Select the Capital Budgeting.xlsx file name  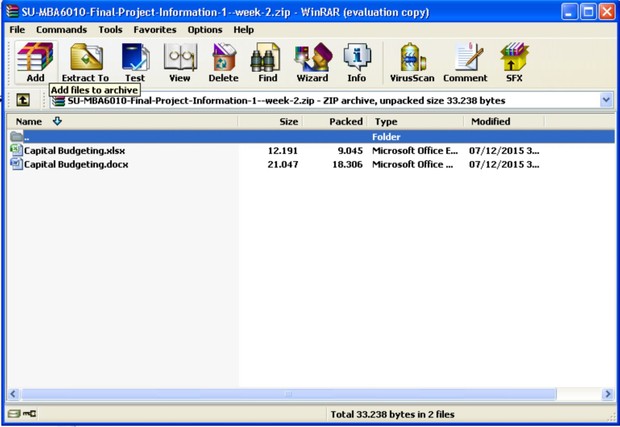74,151
